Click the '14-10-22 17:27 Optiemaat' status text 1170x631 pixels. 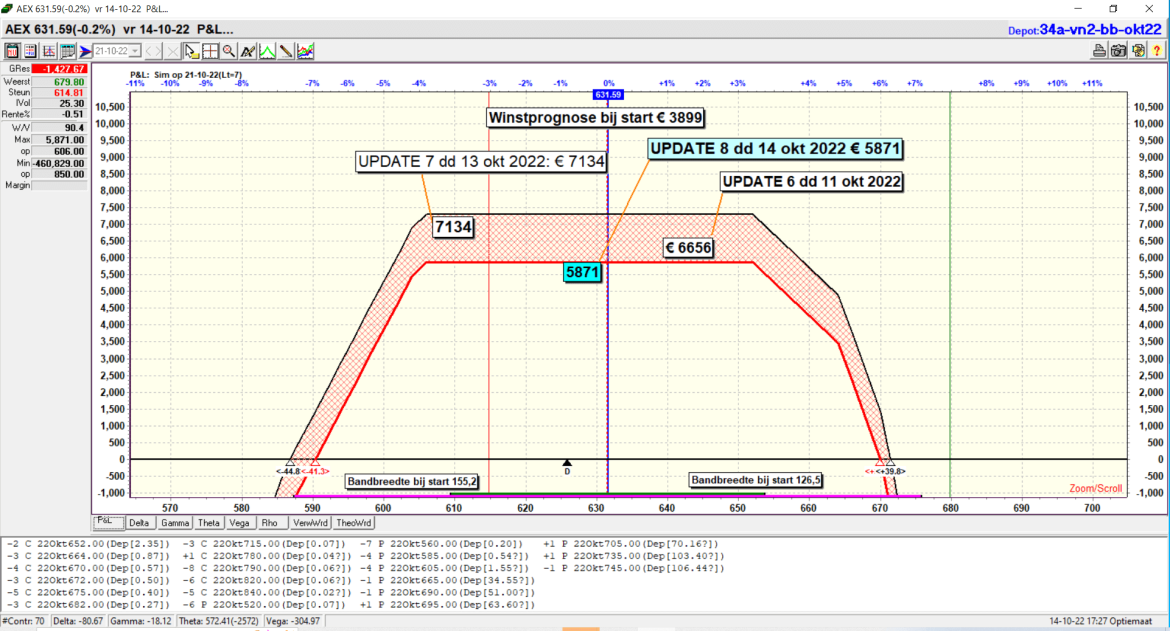(1101, 621)
